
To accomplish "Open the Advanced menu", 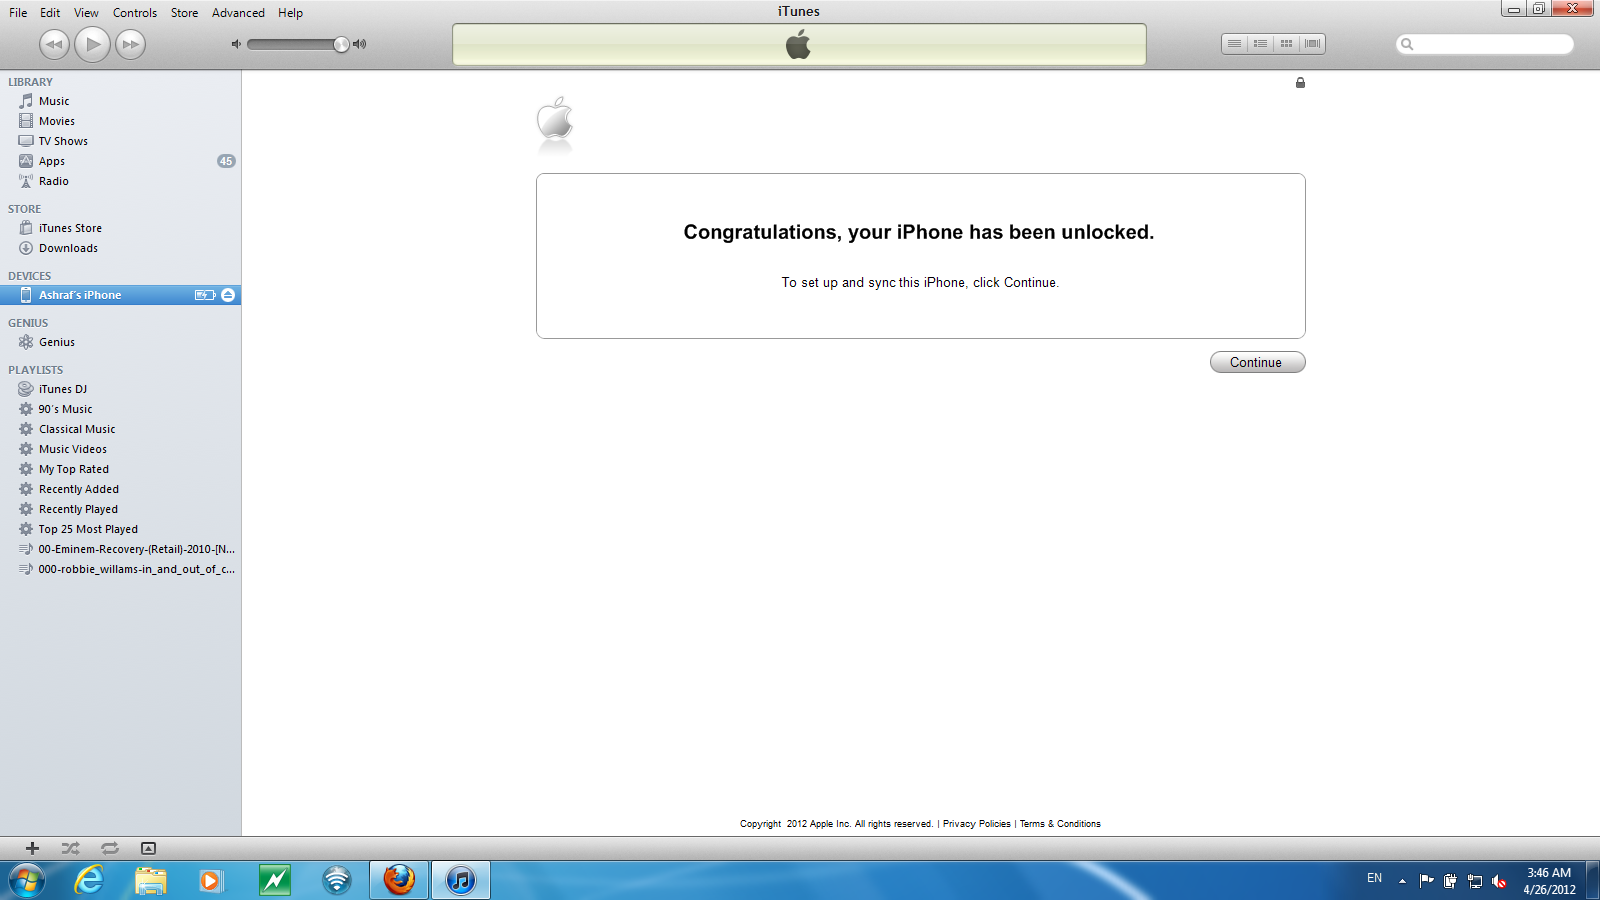I will click(238, 13).
